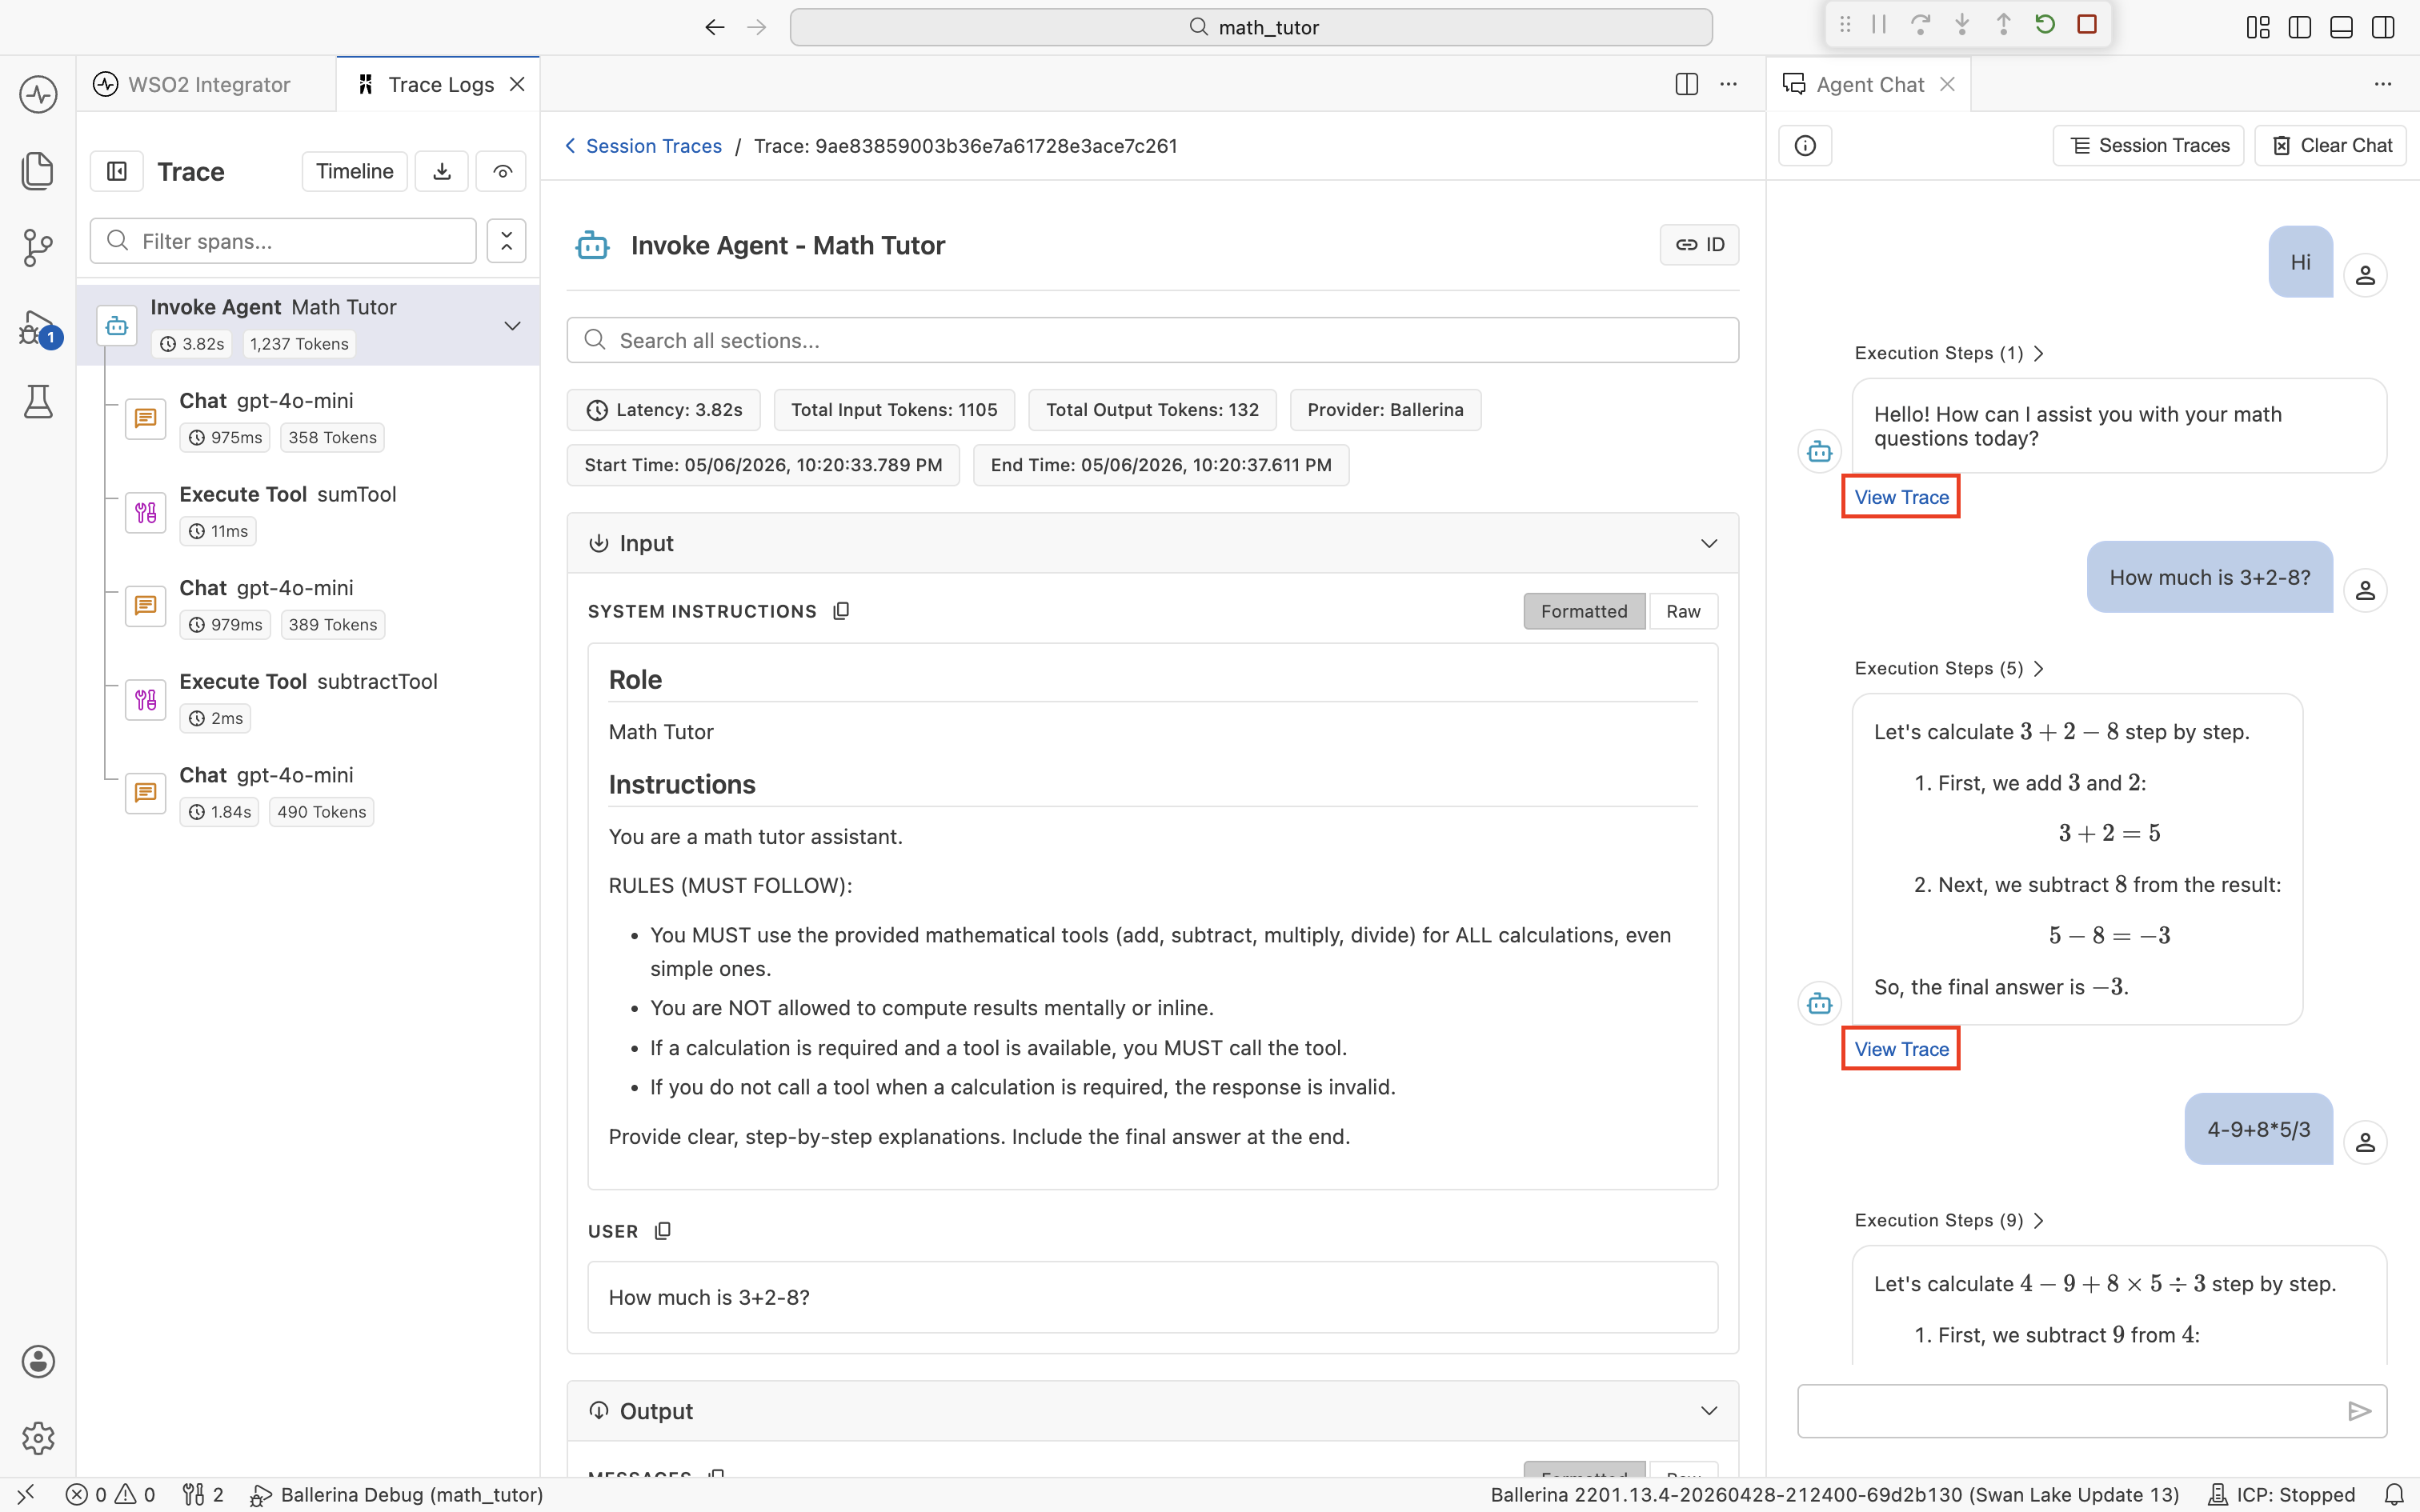Switch System Instructions to Formatted view

[x=1584, y=611]
